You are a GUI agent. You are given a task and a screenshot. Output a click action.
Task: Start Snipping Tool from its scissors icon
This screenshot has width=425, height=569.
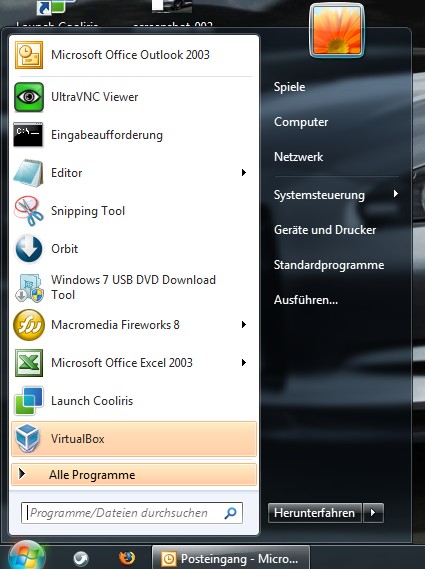tap(28, 211)
